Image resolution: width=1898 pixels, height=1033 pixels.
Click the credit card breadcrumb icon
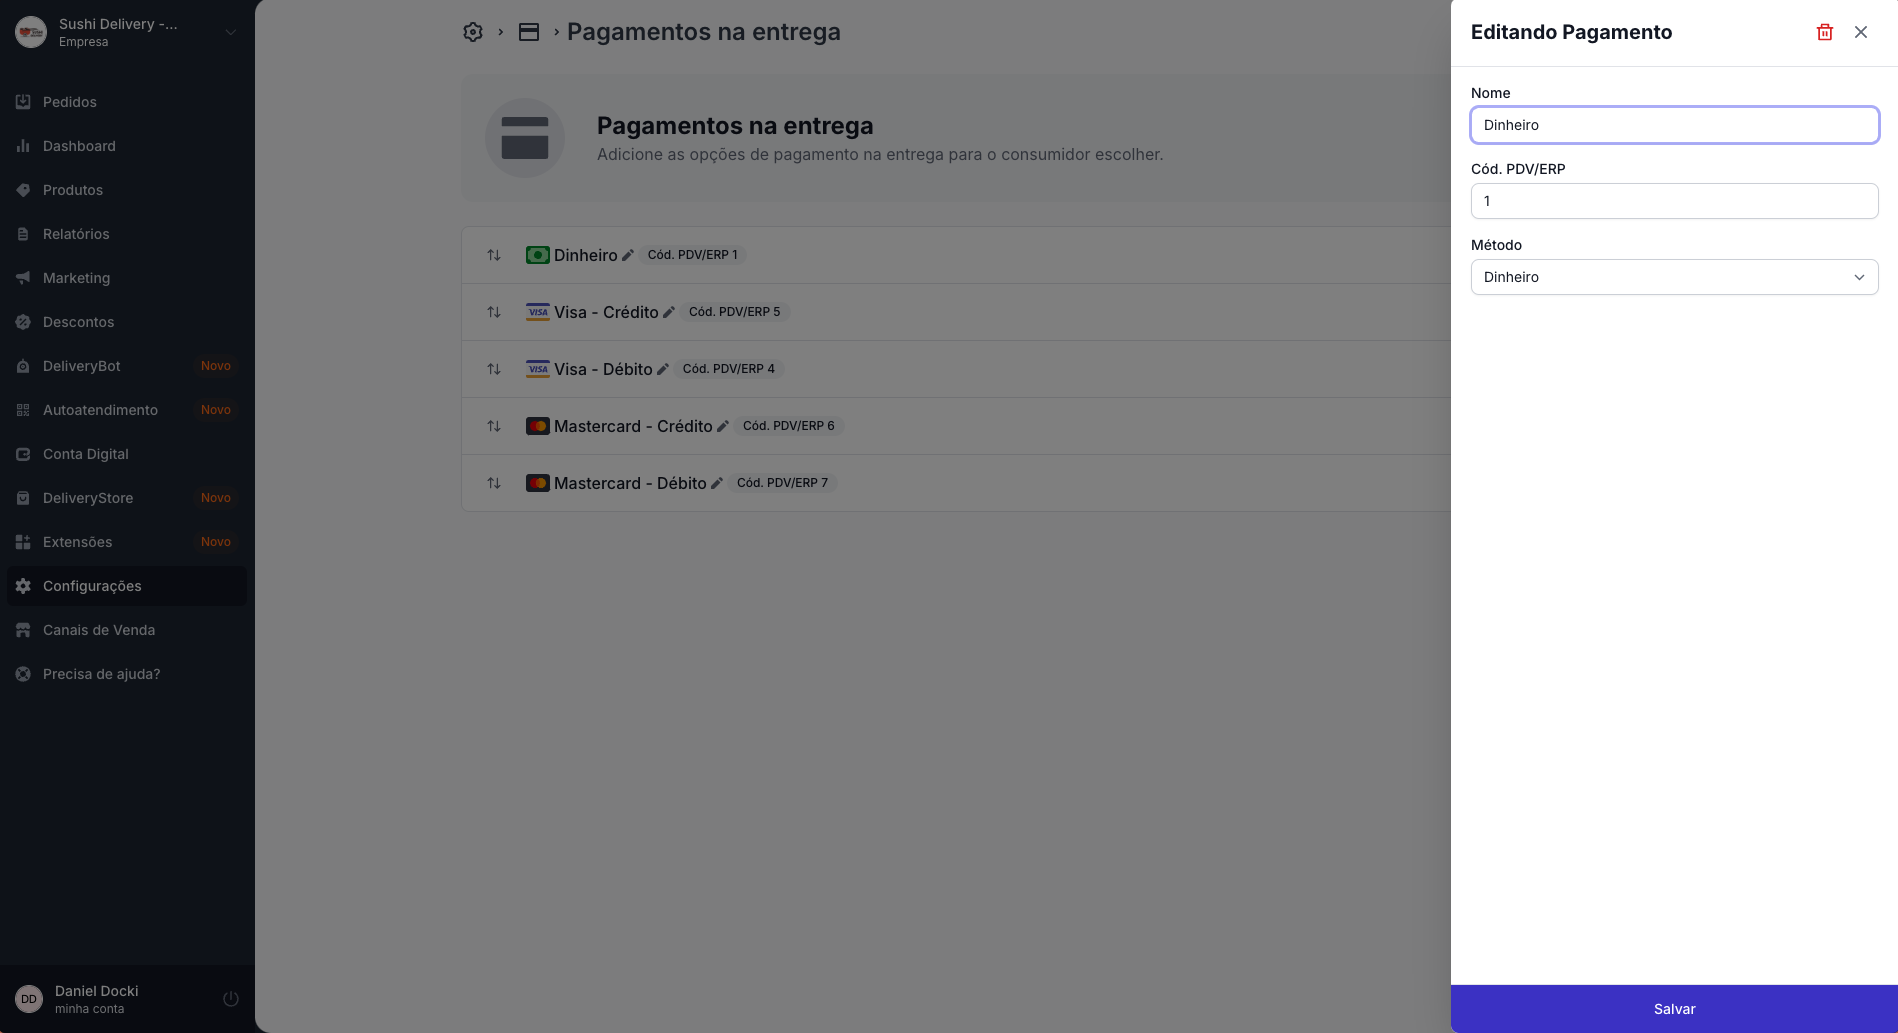click(x=529, y=32)
